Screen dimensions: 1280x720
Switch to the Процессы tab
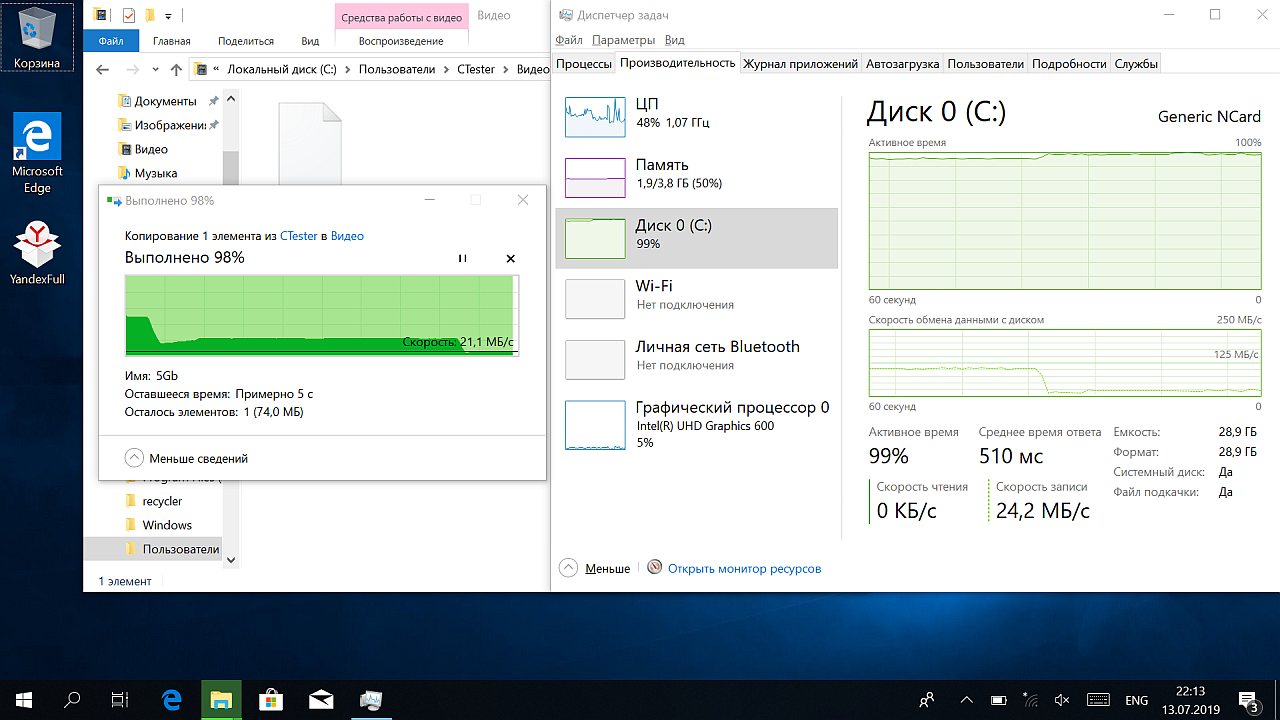click(583, 64)
